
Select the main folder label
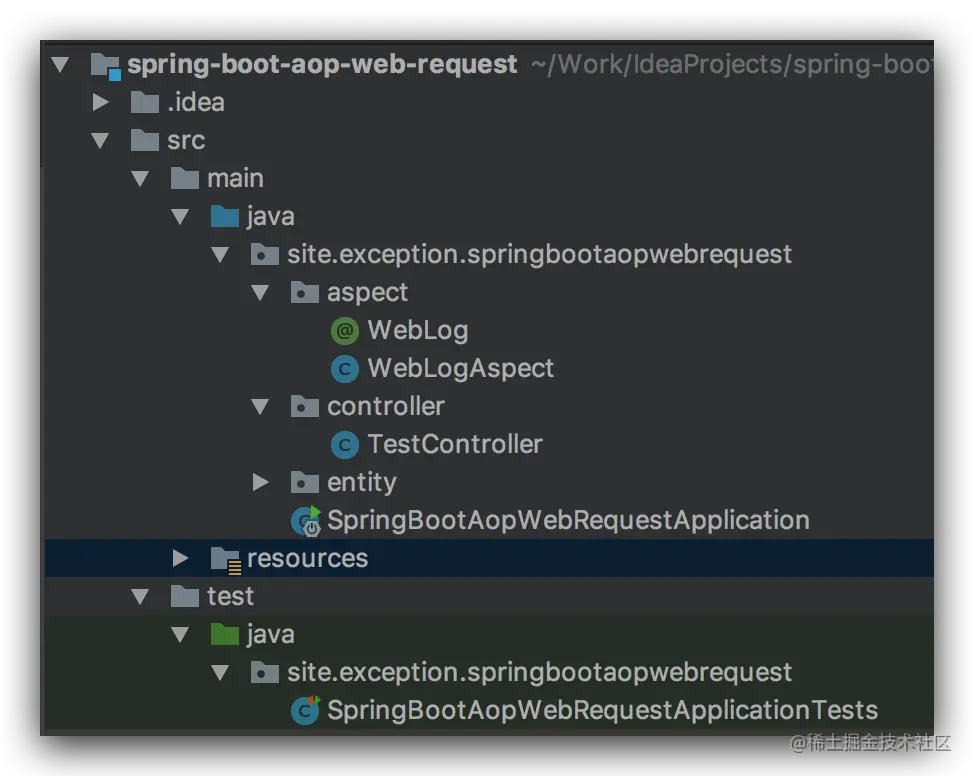(235, 178)
